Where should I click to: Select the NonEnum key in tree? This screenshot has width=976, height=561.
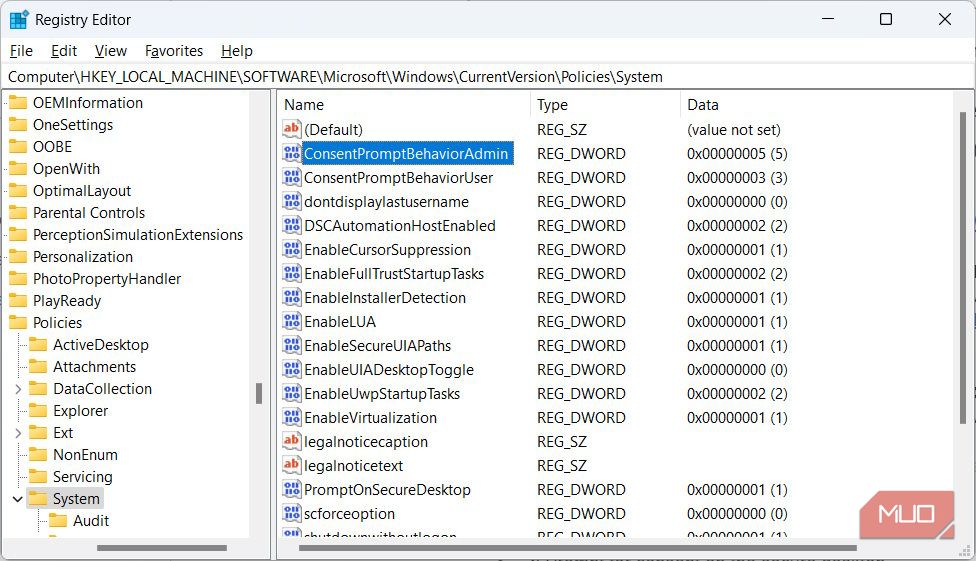tap(85, 455)
